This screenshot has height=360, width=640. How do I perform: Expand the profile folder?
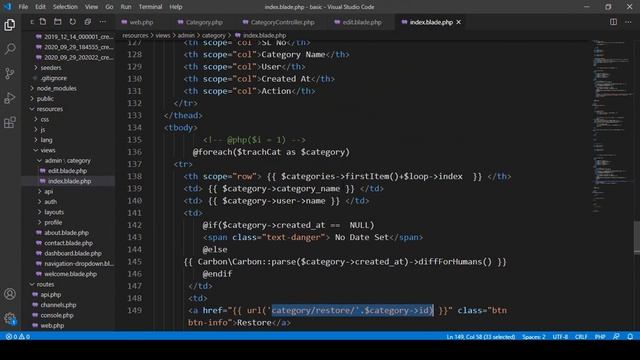click(53, 222)
